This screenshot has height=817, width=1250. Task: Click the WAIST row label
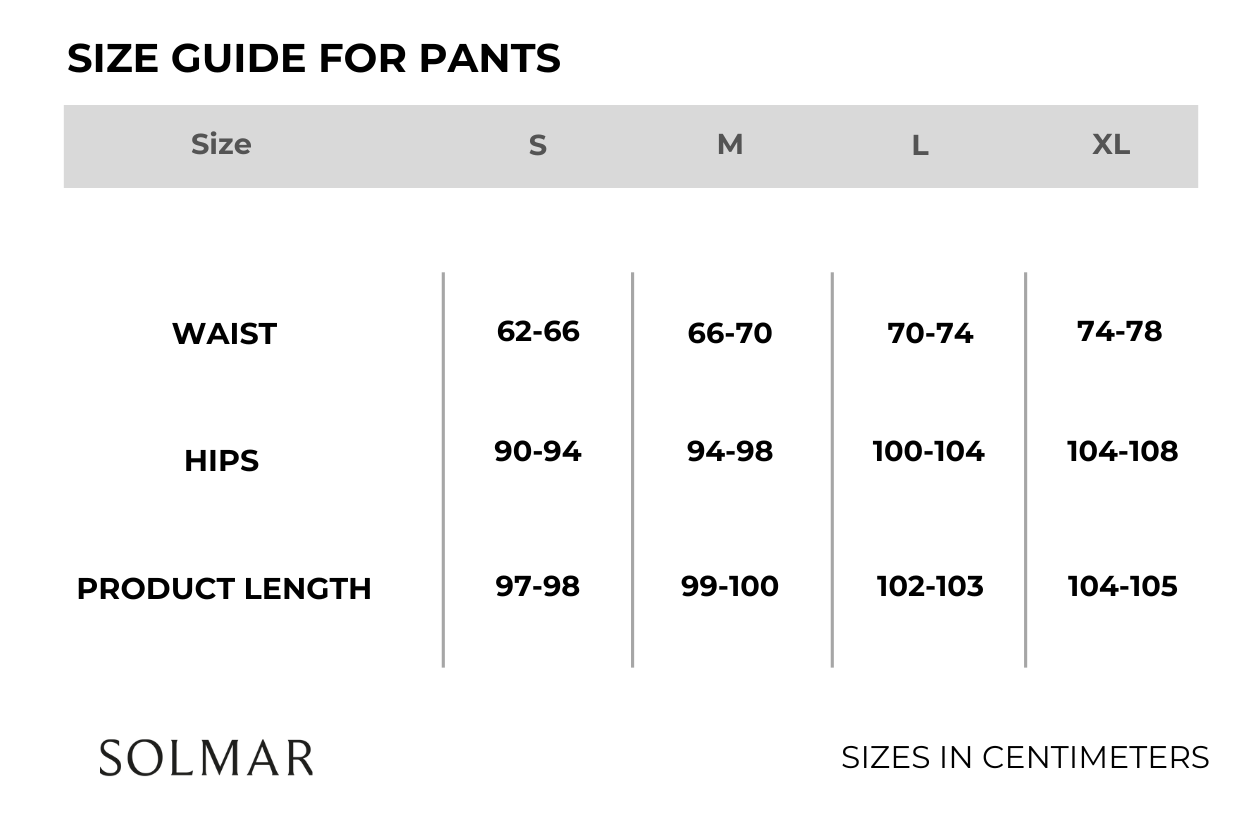pyautogui.click(x=224, y=334)
